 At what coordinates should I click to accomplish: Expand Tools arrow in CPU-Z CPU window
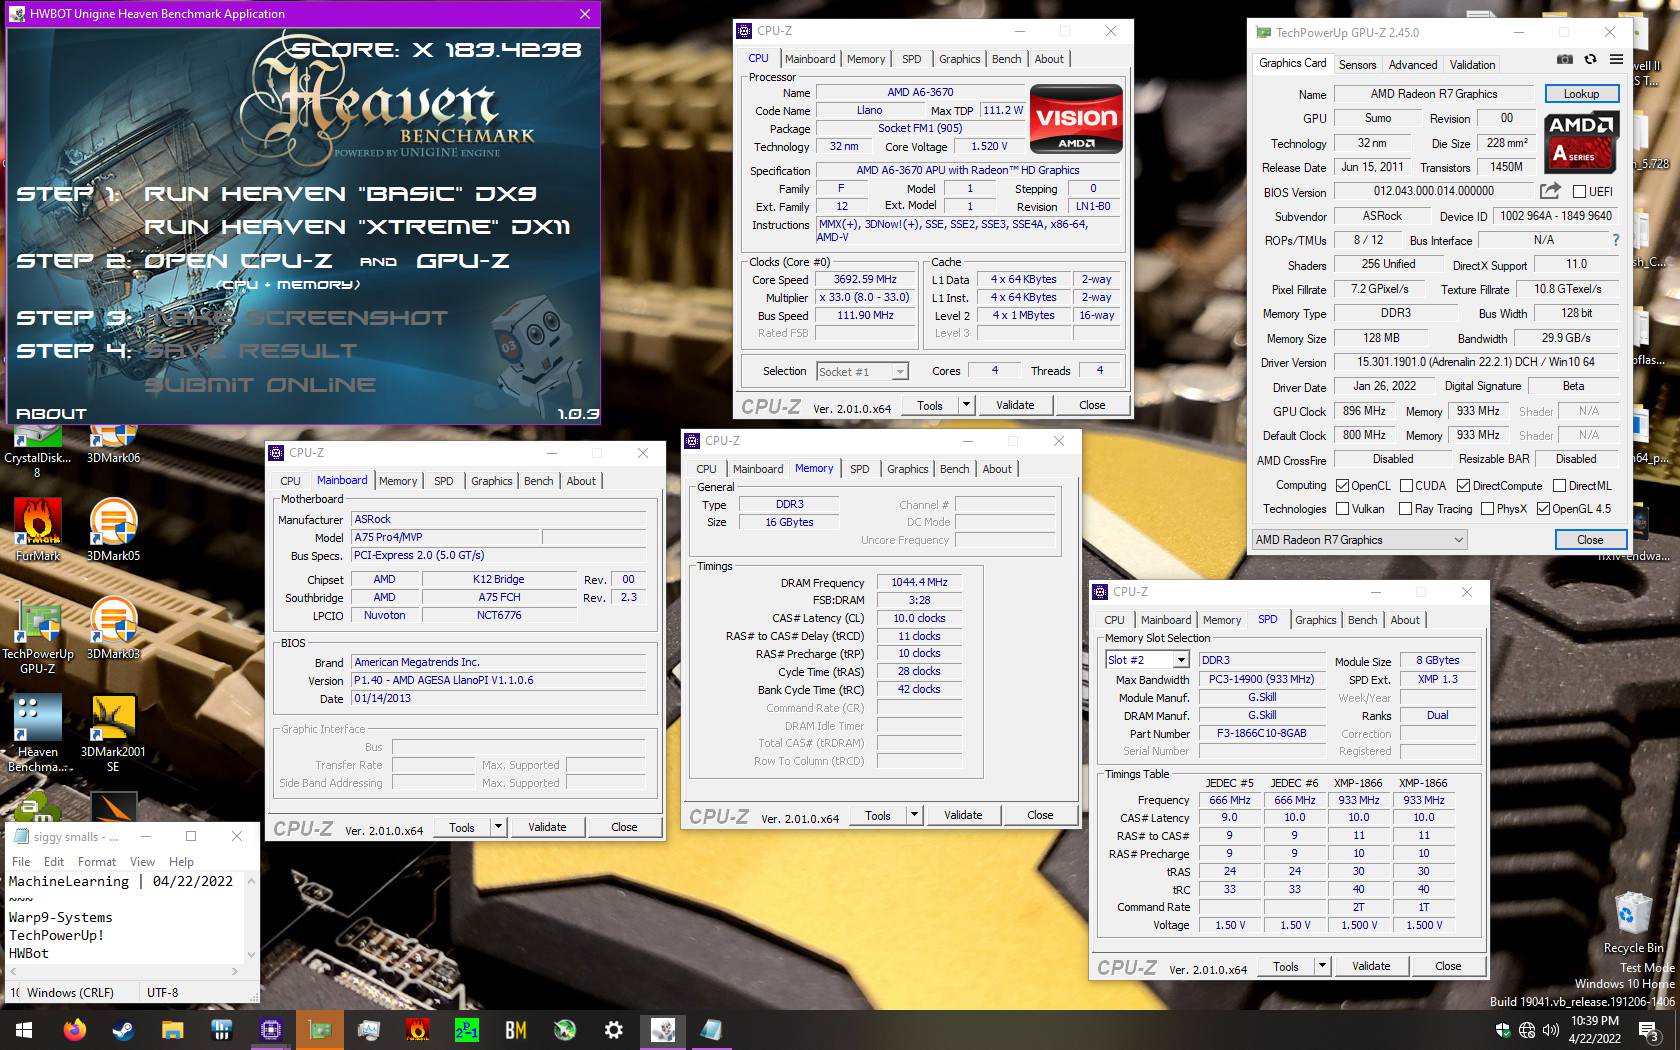966,405
